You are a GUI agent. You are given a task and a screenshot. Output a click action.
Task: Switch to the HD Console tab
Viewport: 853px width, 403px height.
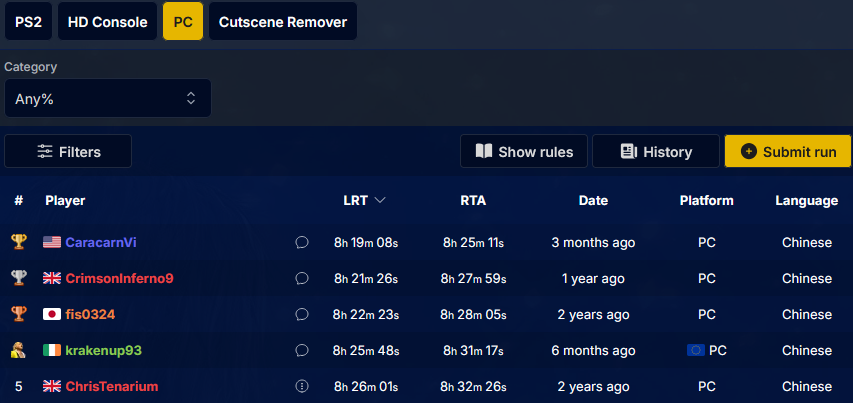107,22
